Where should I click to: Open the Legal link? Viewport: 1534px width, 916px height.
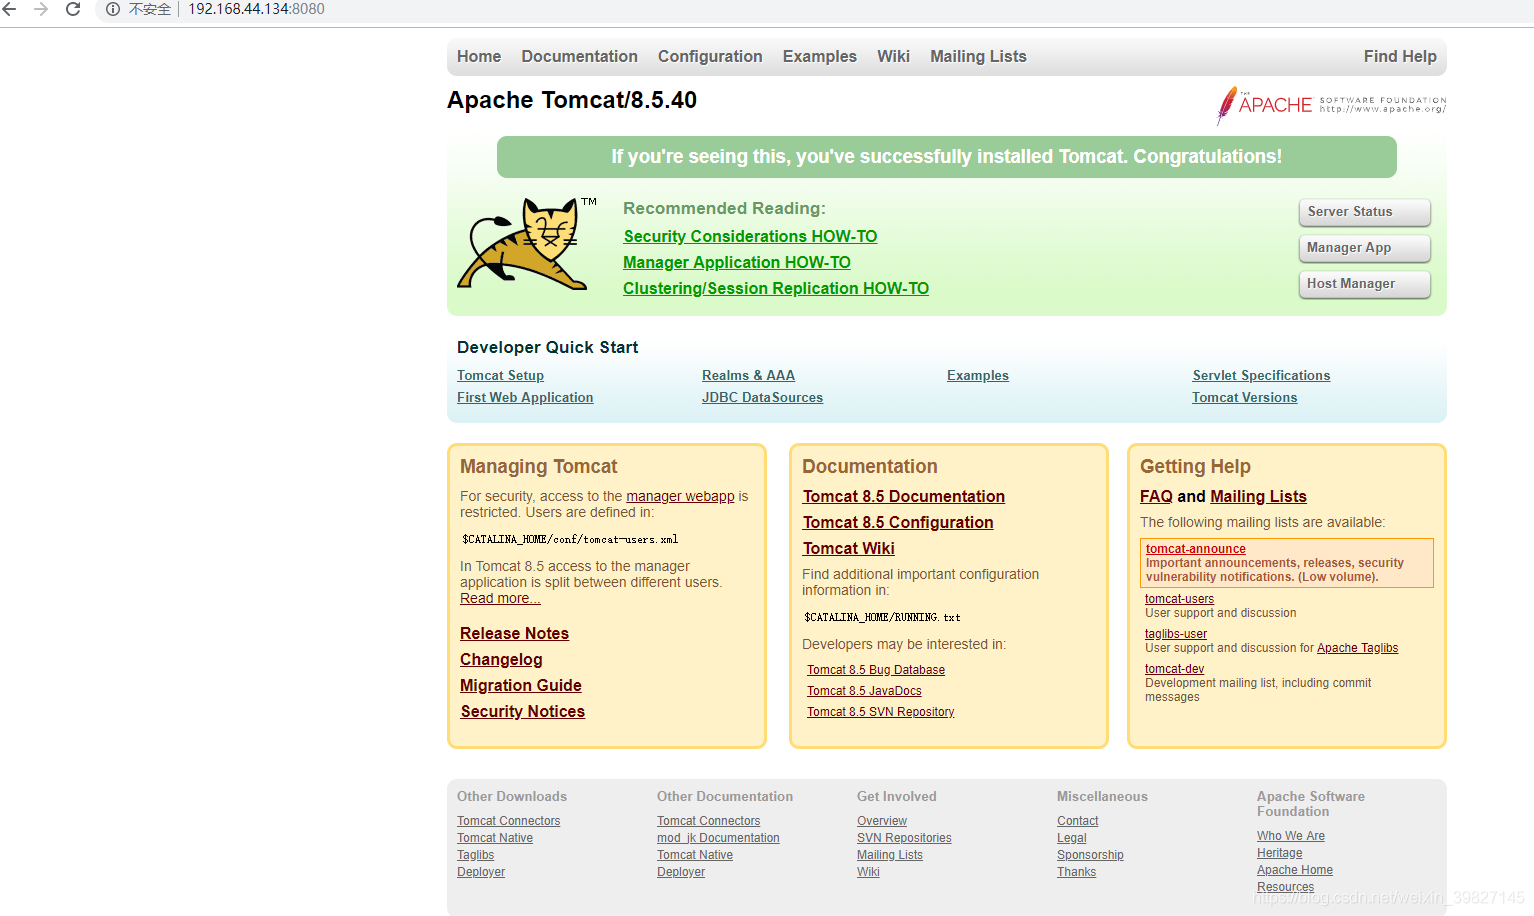(x=1071, y=838)
